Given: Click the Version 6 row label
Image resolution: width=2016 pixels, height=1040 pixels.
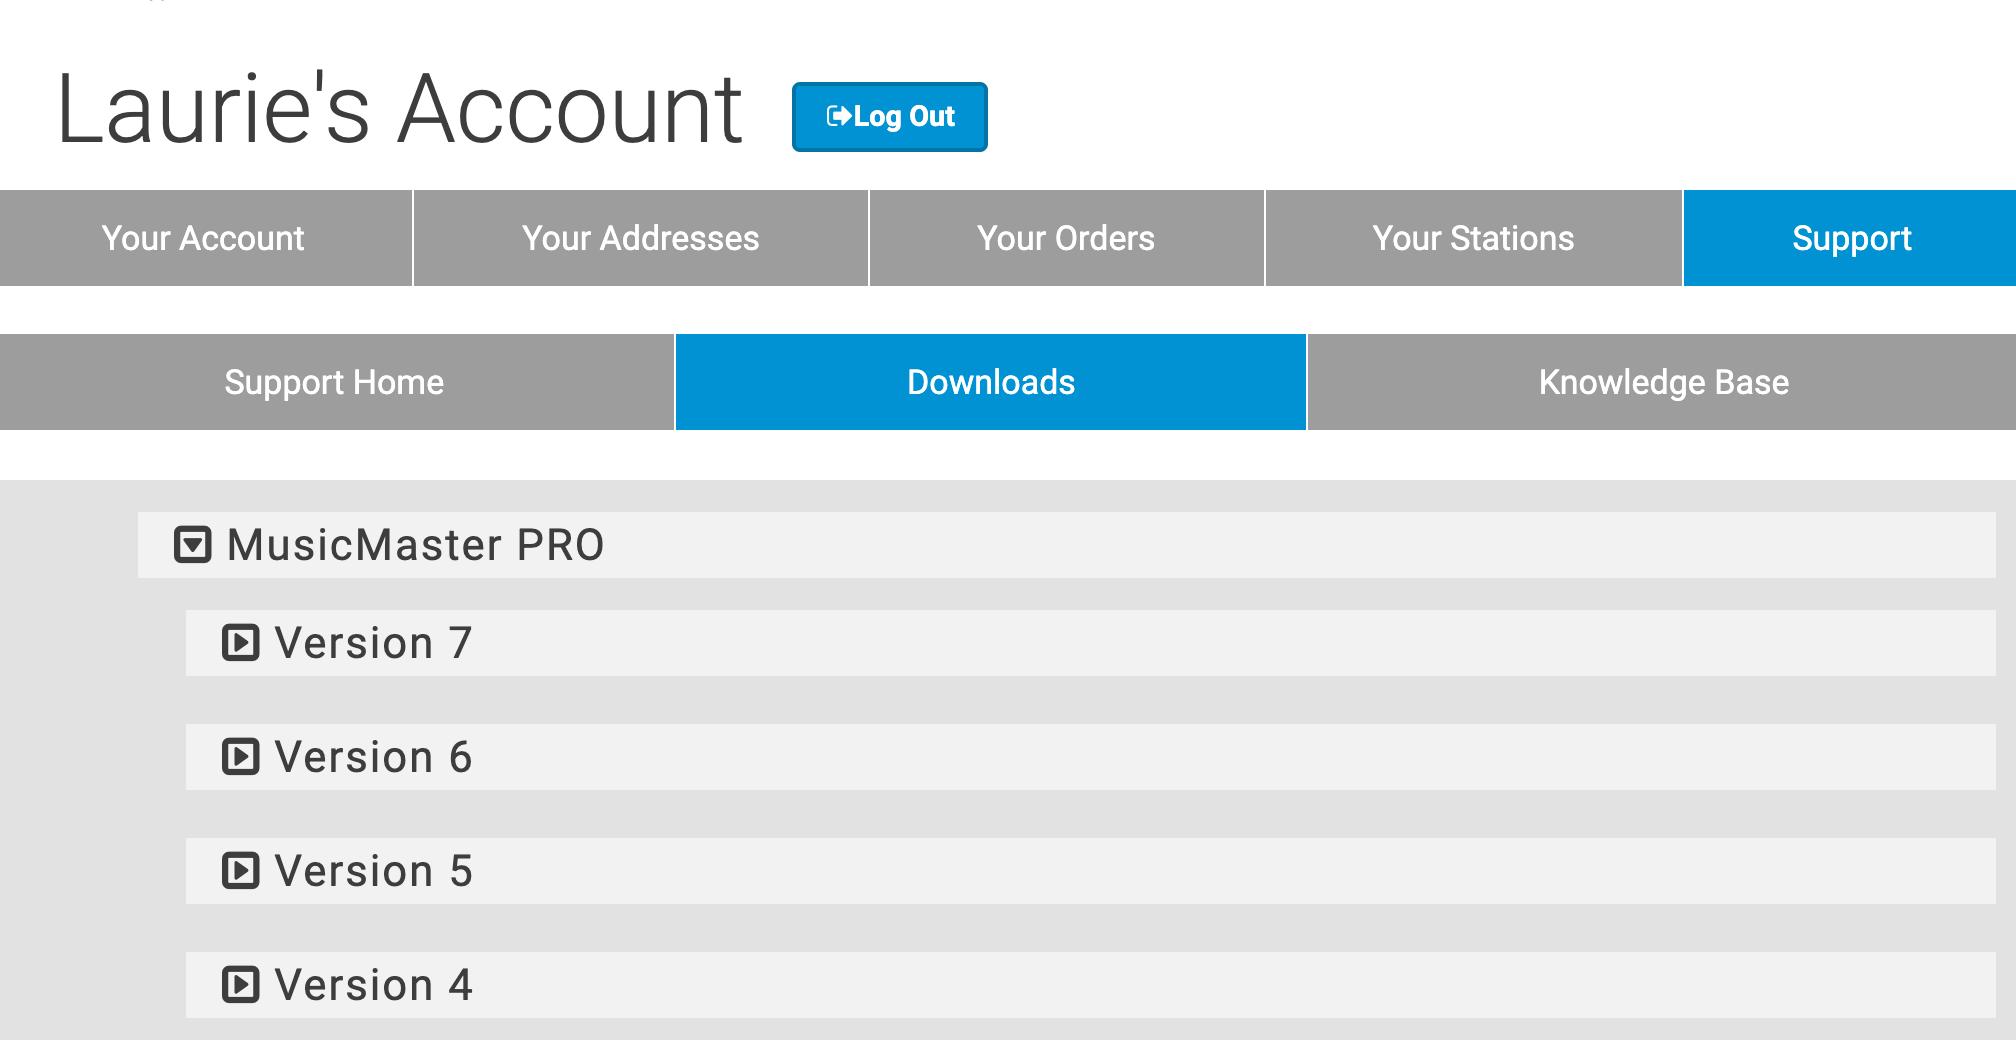Looking at the screenshot, I should (373, 757).
